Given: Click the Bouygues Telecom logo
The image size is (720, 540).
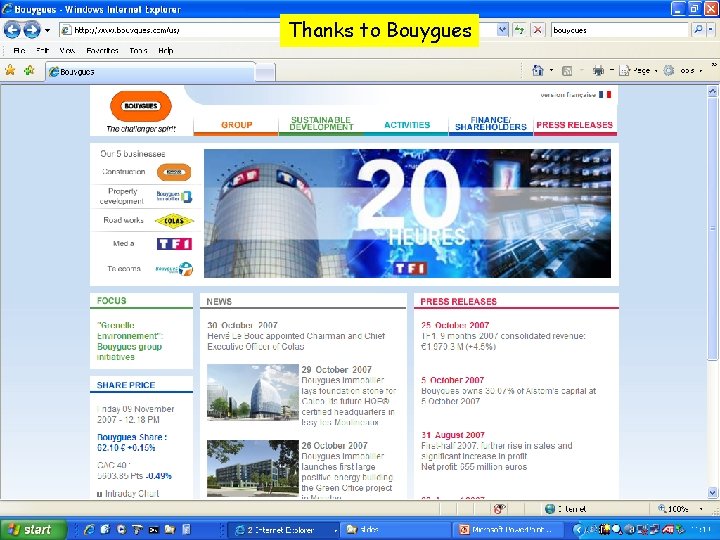Looking at the screenshot, I should (174, 269).
